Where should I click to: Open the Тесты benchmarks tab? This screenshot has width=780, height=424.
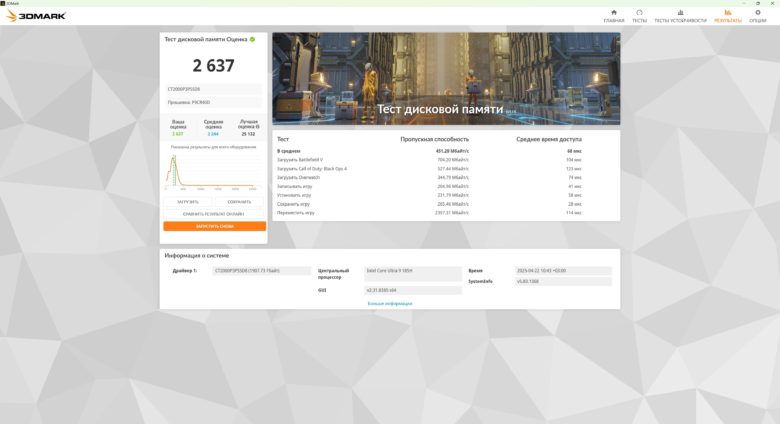pyautogui.click(x=639, y=16)
